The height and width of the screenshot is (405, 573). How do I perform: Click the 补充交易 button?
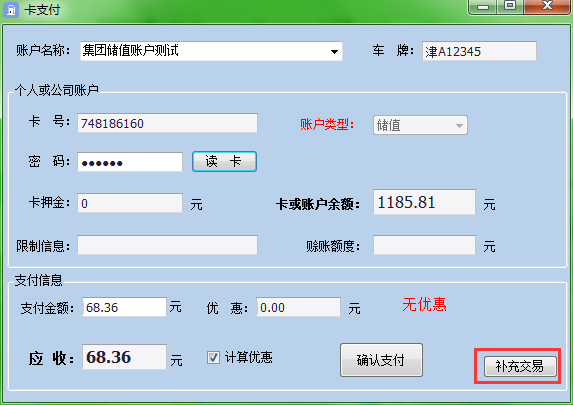point(520,366)
